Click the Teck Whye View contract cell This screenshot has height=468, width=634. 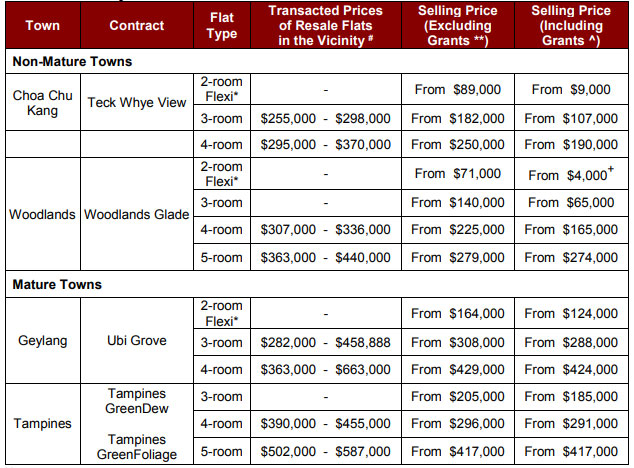(x=136, y=103)
